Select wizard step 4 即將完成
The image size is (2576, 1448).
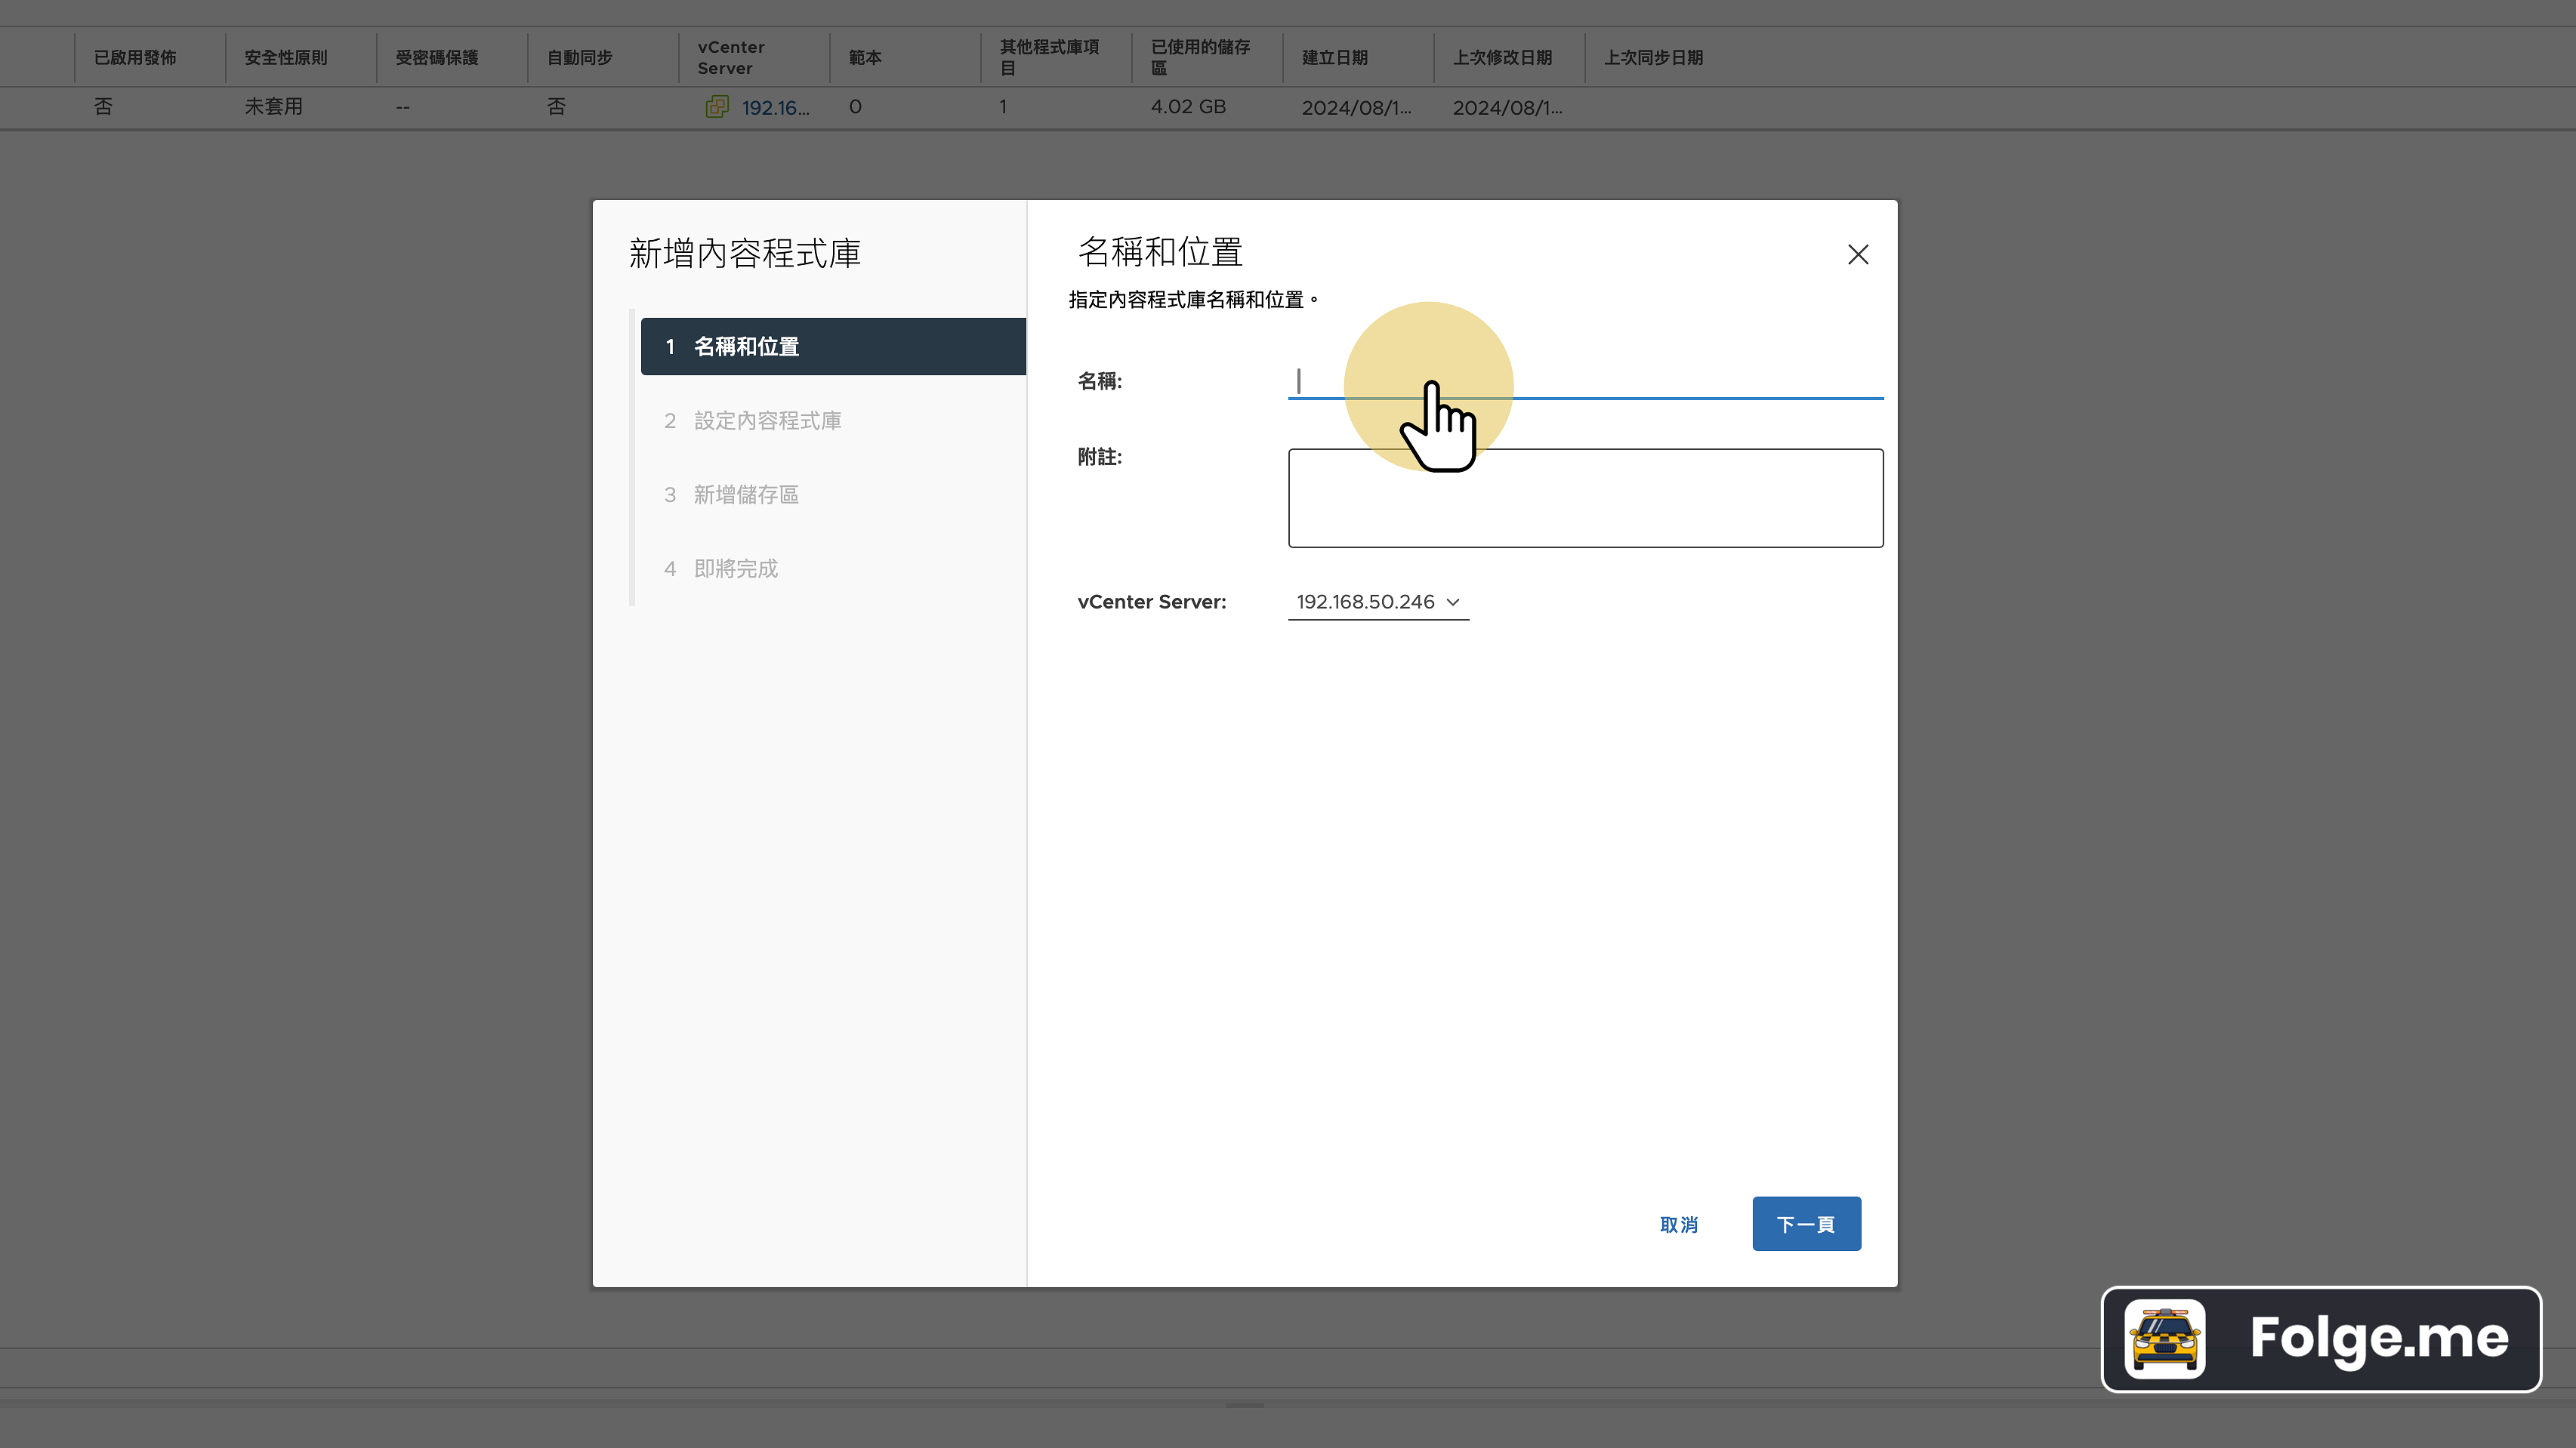tap(735, 569)
